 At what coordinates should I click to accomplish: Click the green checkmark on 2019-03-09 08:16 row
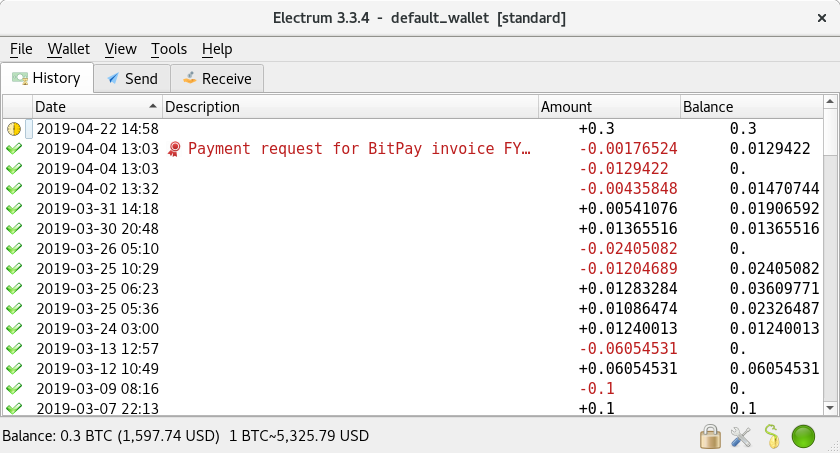click(x=14, y=388)
